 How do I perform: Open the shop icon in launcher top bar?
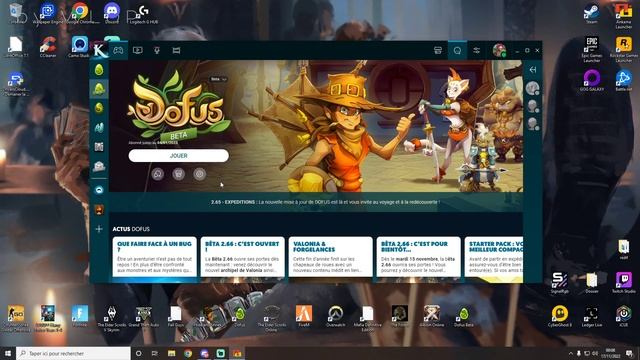(438, 50)
